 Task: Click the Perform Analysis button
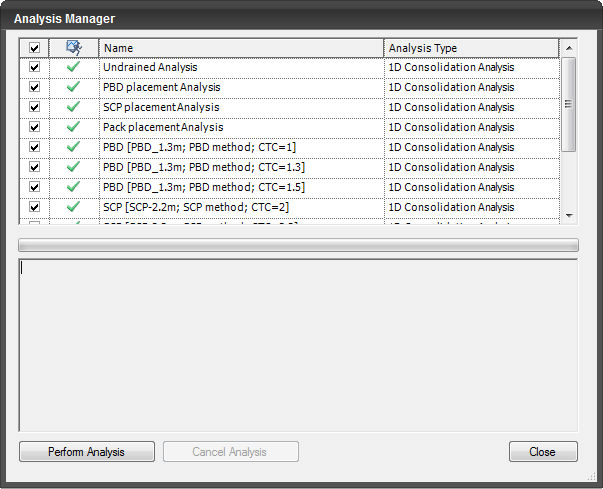(x=87, y=452)
